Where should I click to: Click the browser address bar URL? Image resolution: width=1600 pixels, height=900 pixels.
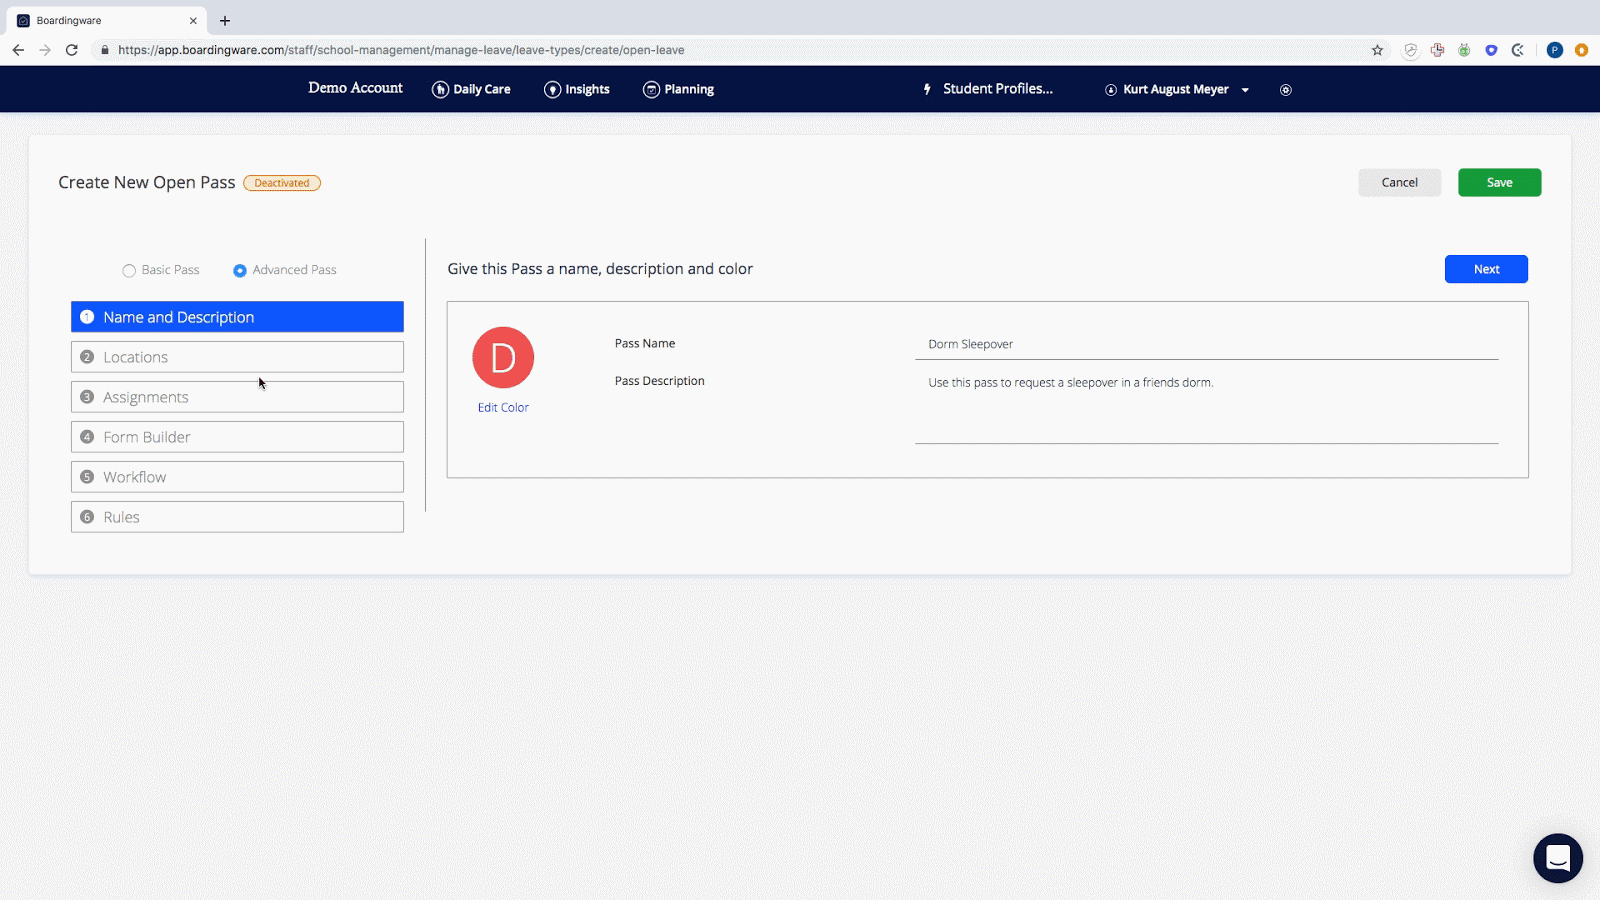click(401, 50)
